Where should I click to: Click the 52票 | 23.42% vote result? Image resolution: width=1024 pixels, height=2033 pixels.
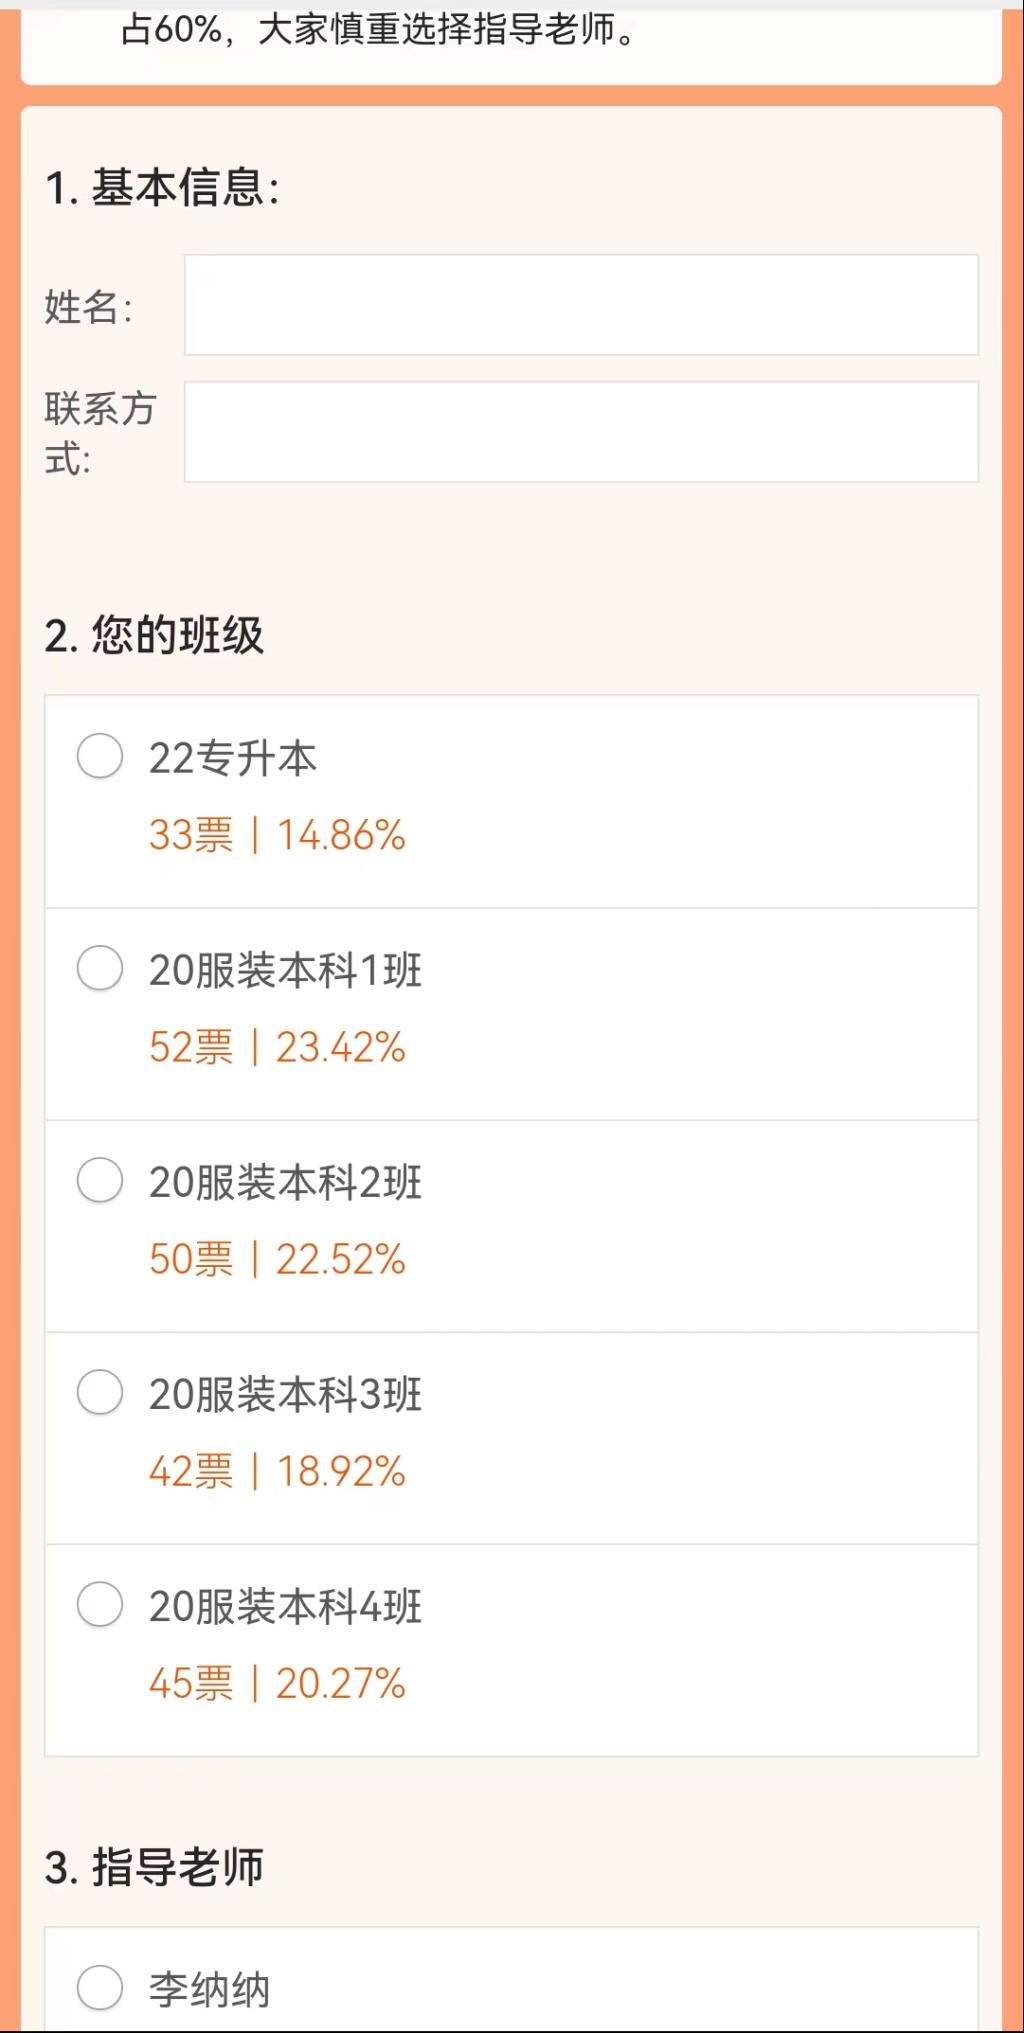click(x=277, y=1047)
